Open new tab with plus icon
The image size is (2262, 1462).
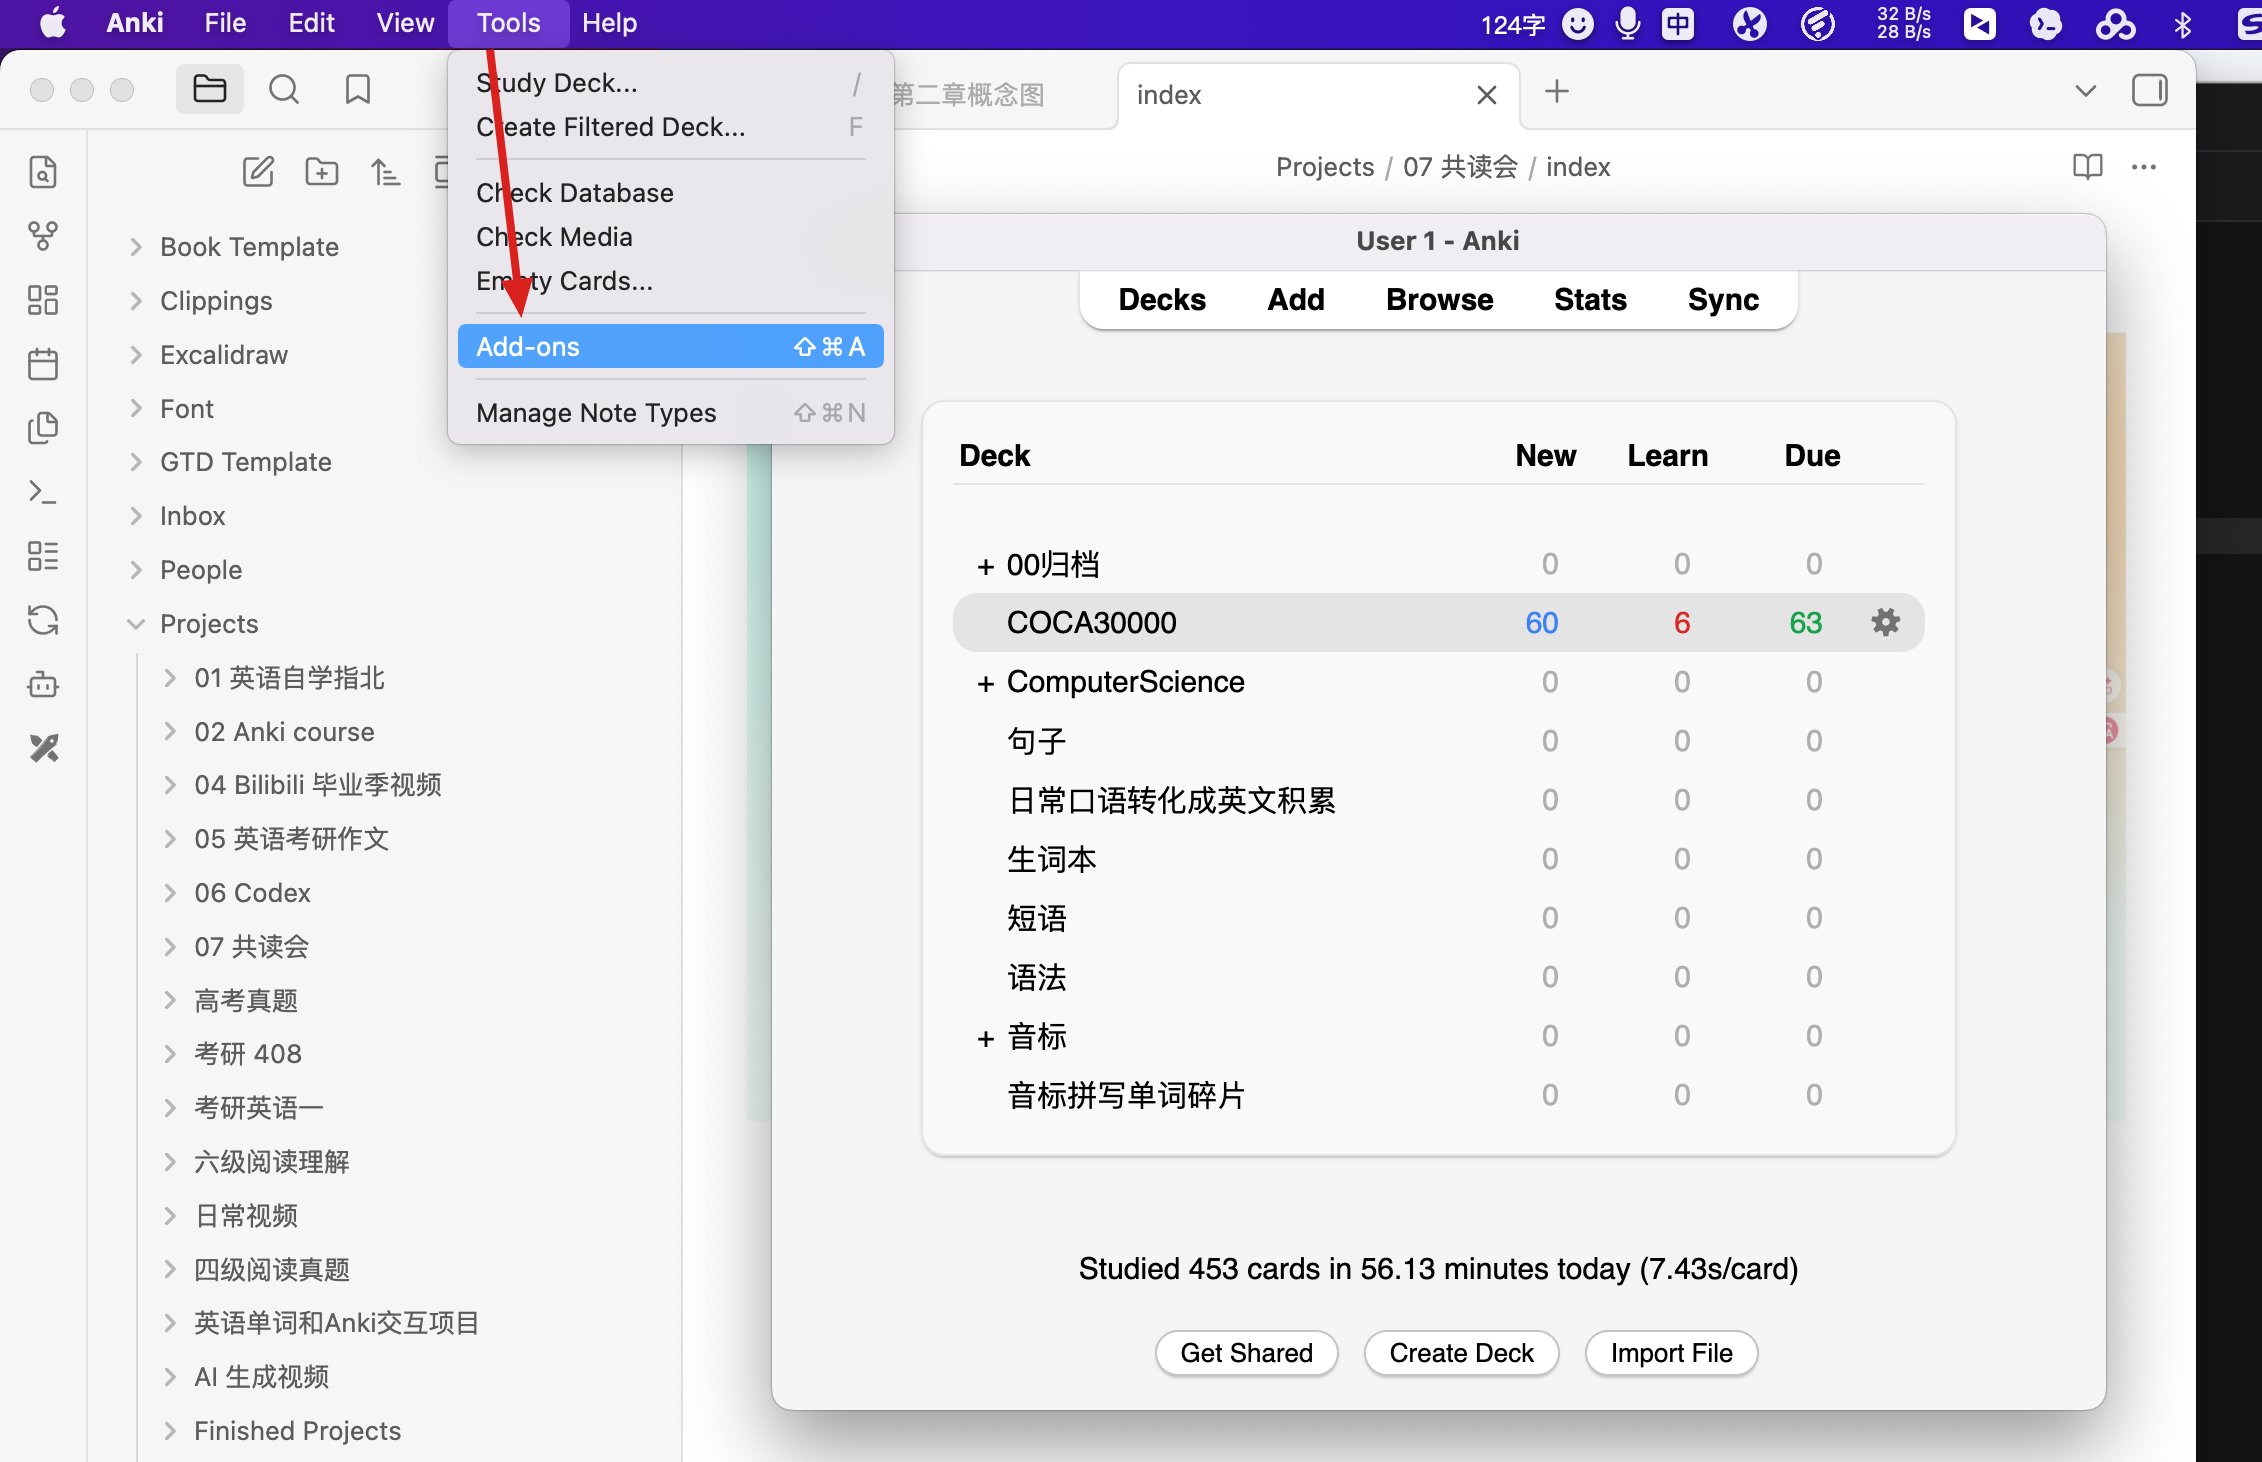click(1556, 92)
